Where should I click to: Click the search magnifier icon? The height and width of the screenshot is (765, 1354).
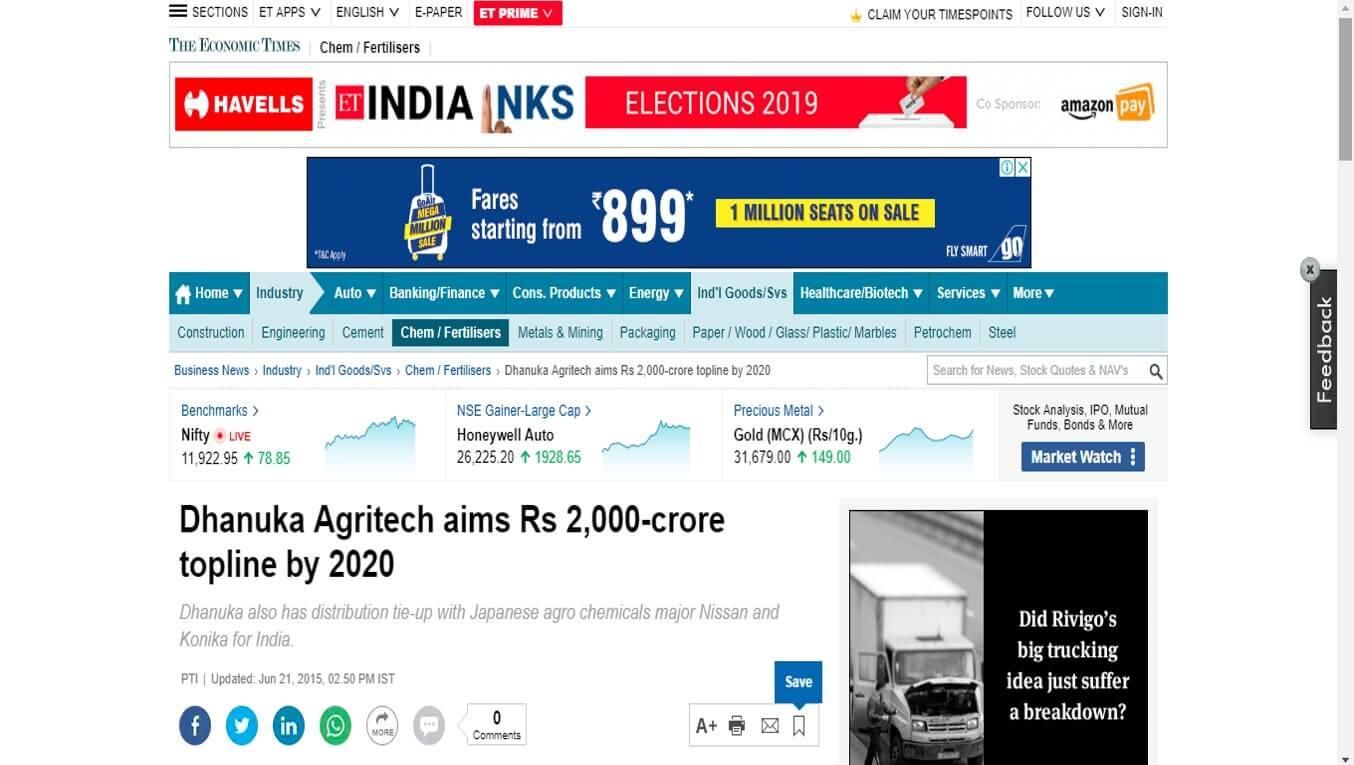coord(1156,371)
